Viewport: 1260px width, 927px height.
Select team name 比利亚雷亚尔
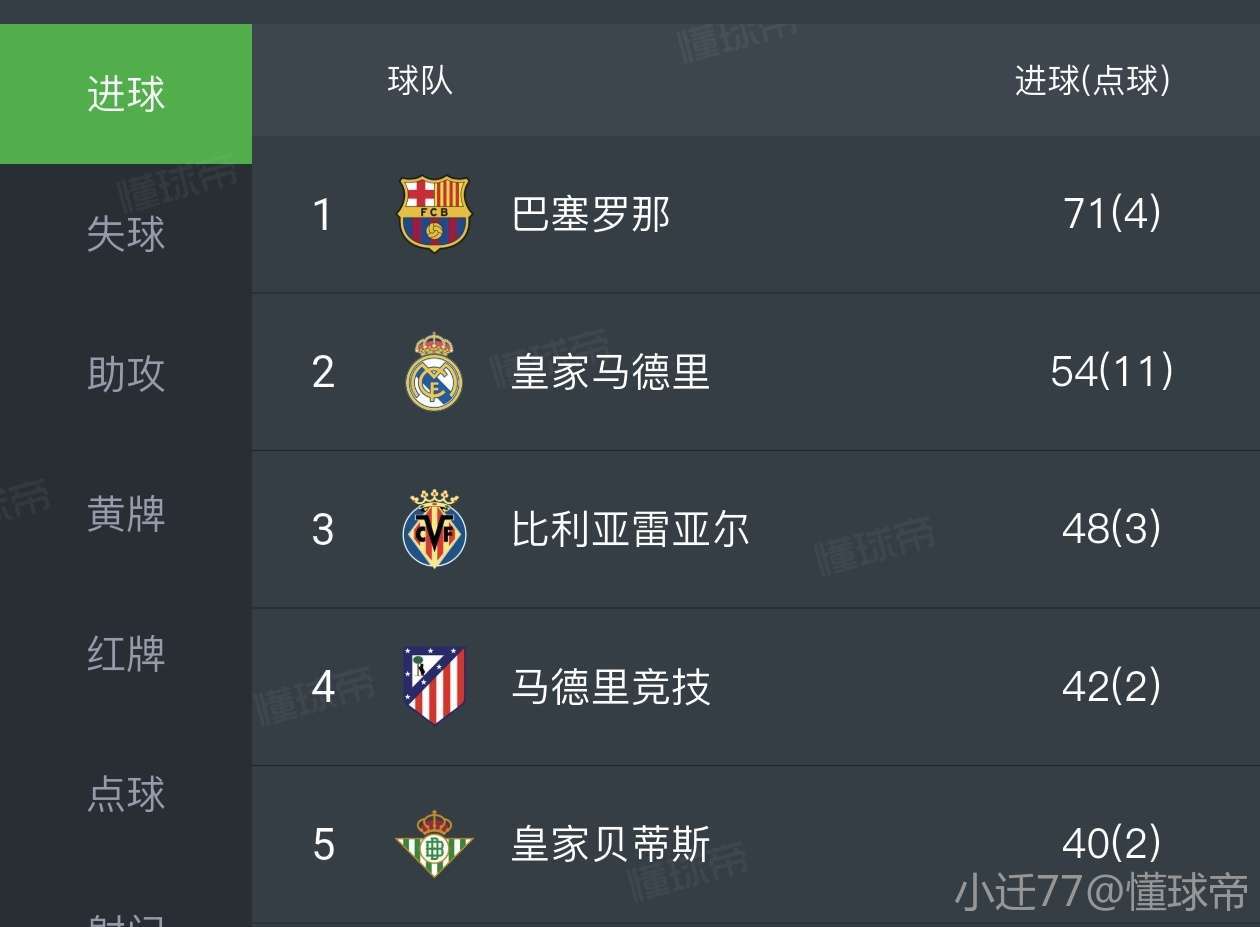[630, 529]
